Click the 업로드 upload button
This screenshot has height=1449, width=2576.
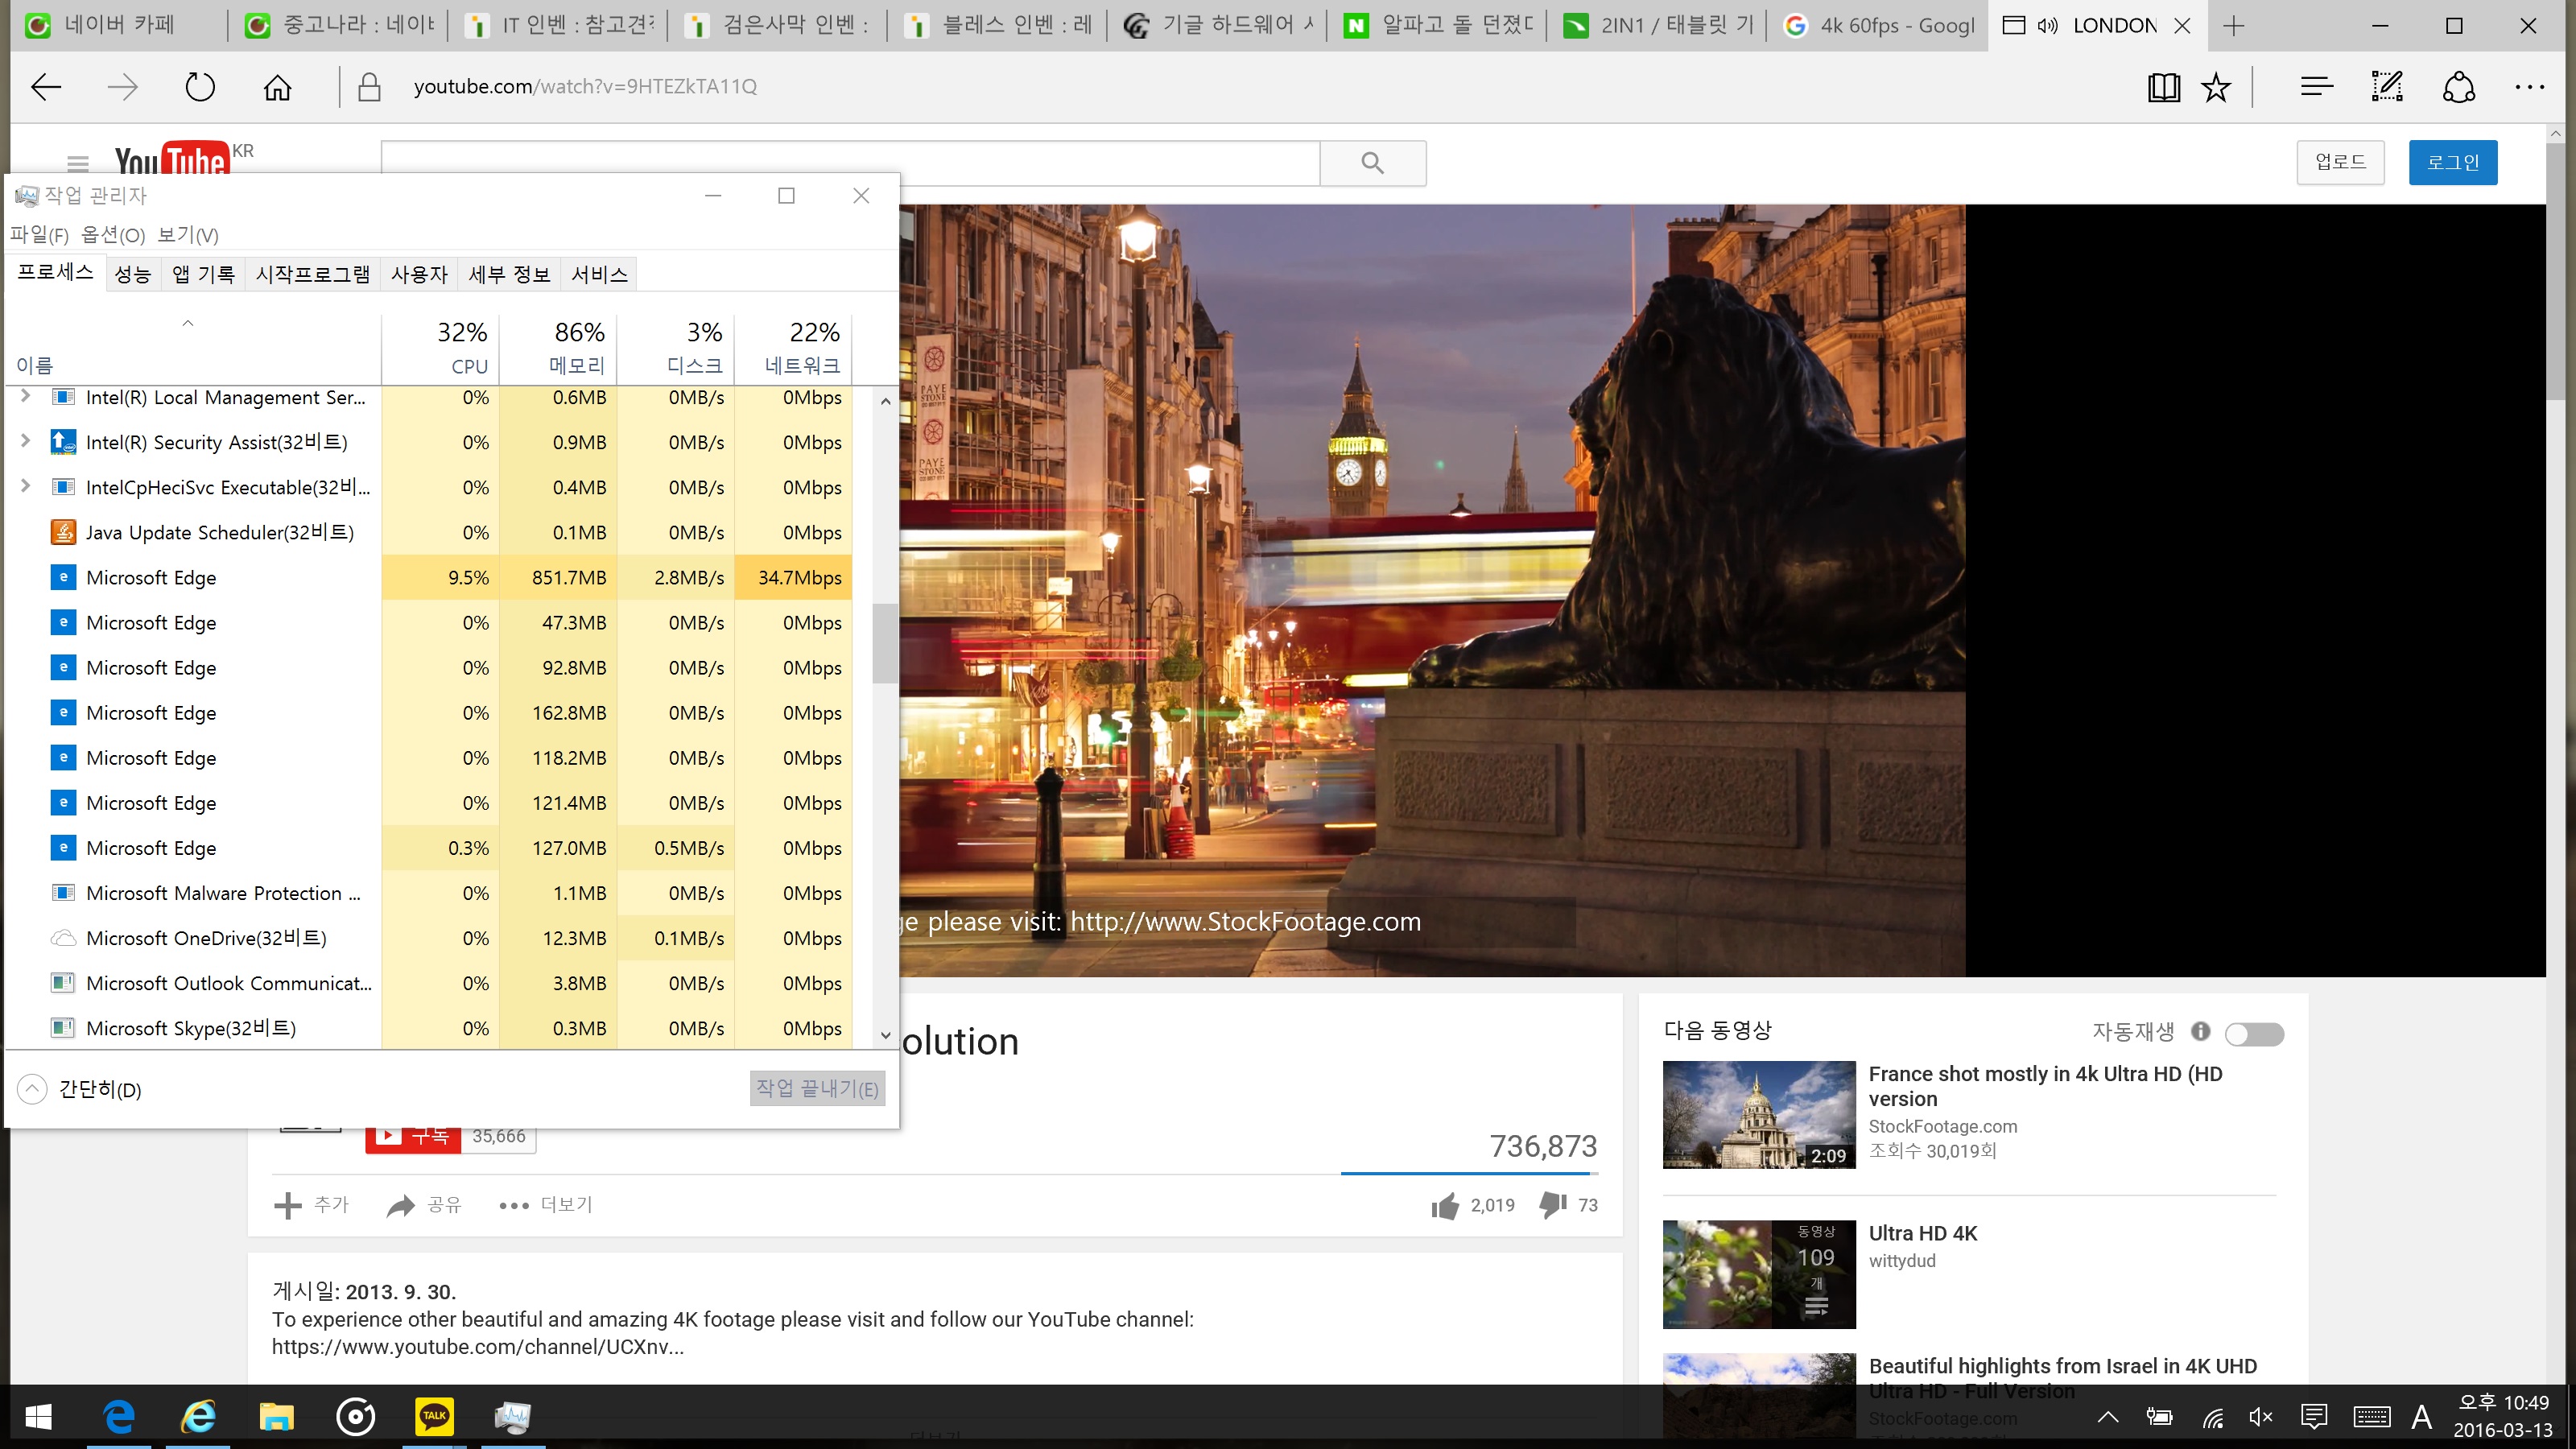coord(2340,163)
